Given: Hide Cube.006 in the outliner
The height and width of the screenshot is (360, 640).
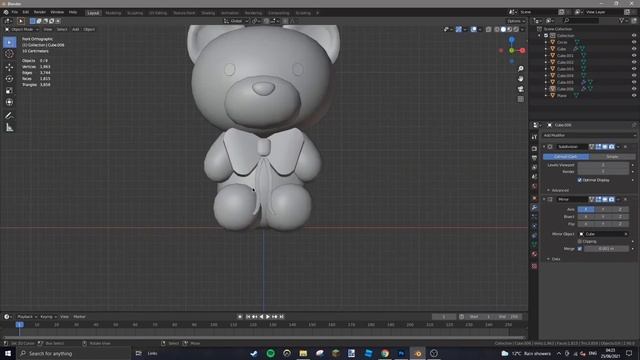Looking at the screenshot, I should click(x=634, y=89).
